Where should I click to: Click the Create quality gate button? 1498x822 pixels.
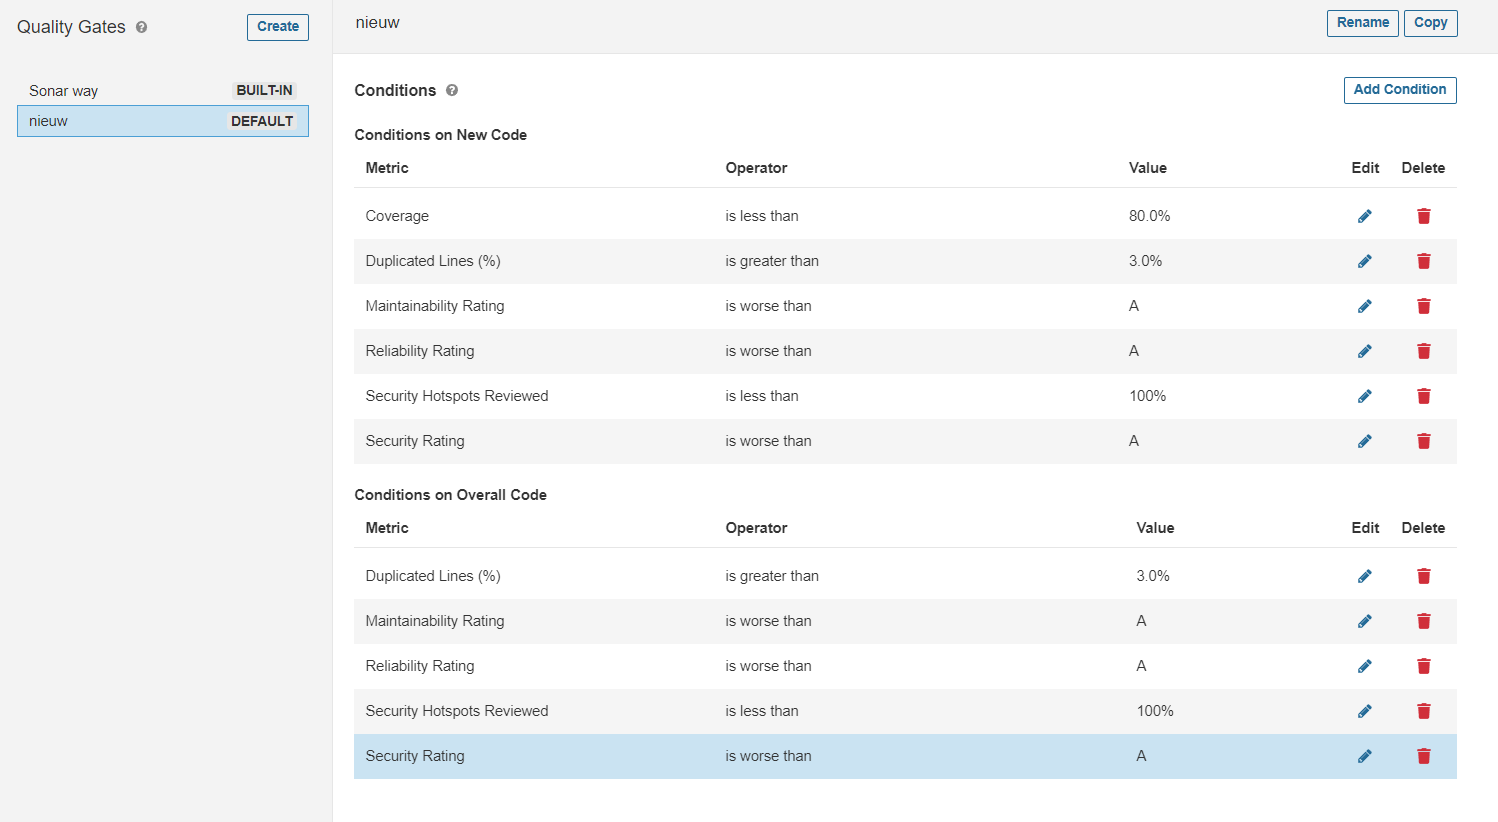coord(277,27)
